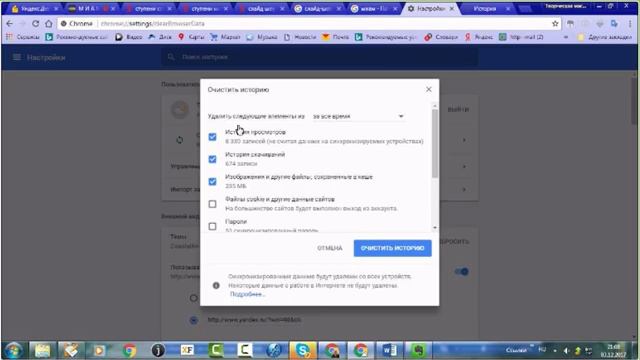Image resolution: width=640 pixels, height=360 pixels.
Task: Open Chrome's three-dot main menu
Action: point(630,24)
